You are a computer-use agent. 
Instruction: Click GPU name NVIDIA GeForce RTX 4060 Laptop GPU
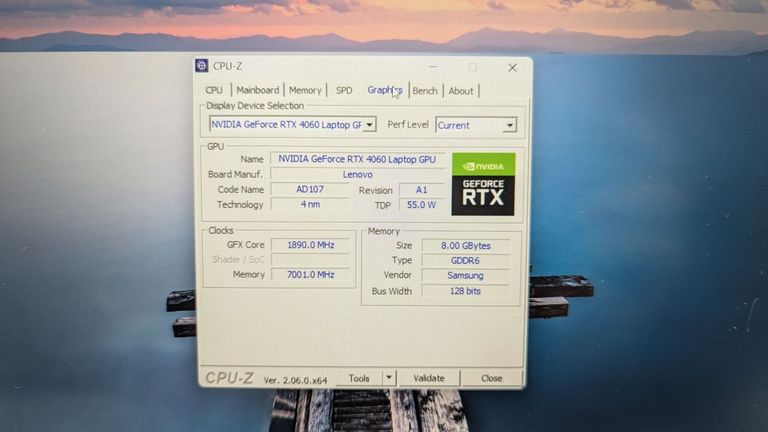(x=357, y=159)
